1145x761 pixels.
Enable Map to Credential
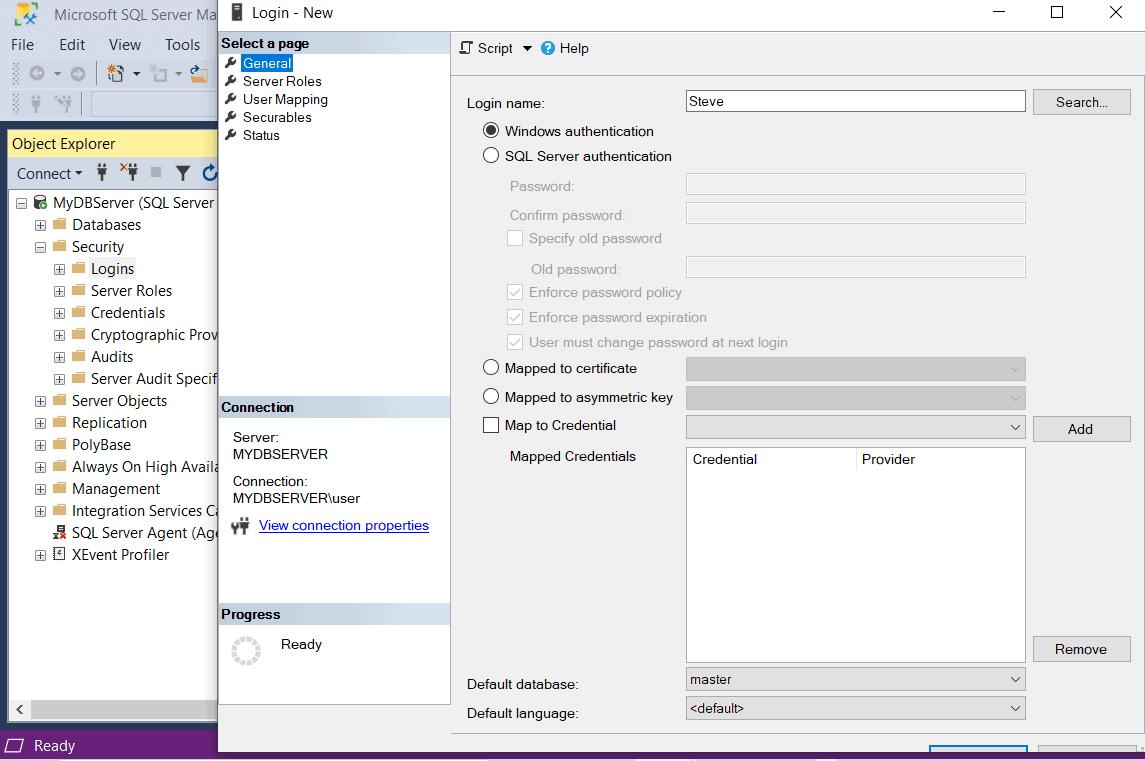click(x=491, y=424)
